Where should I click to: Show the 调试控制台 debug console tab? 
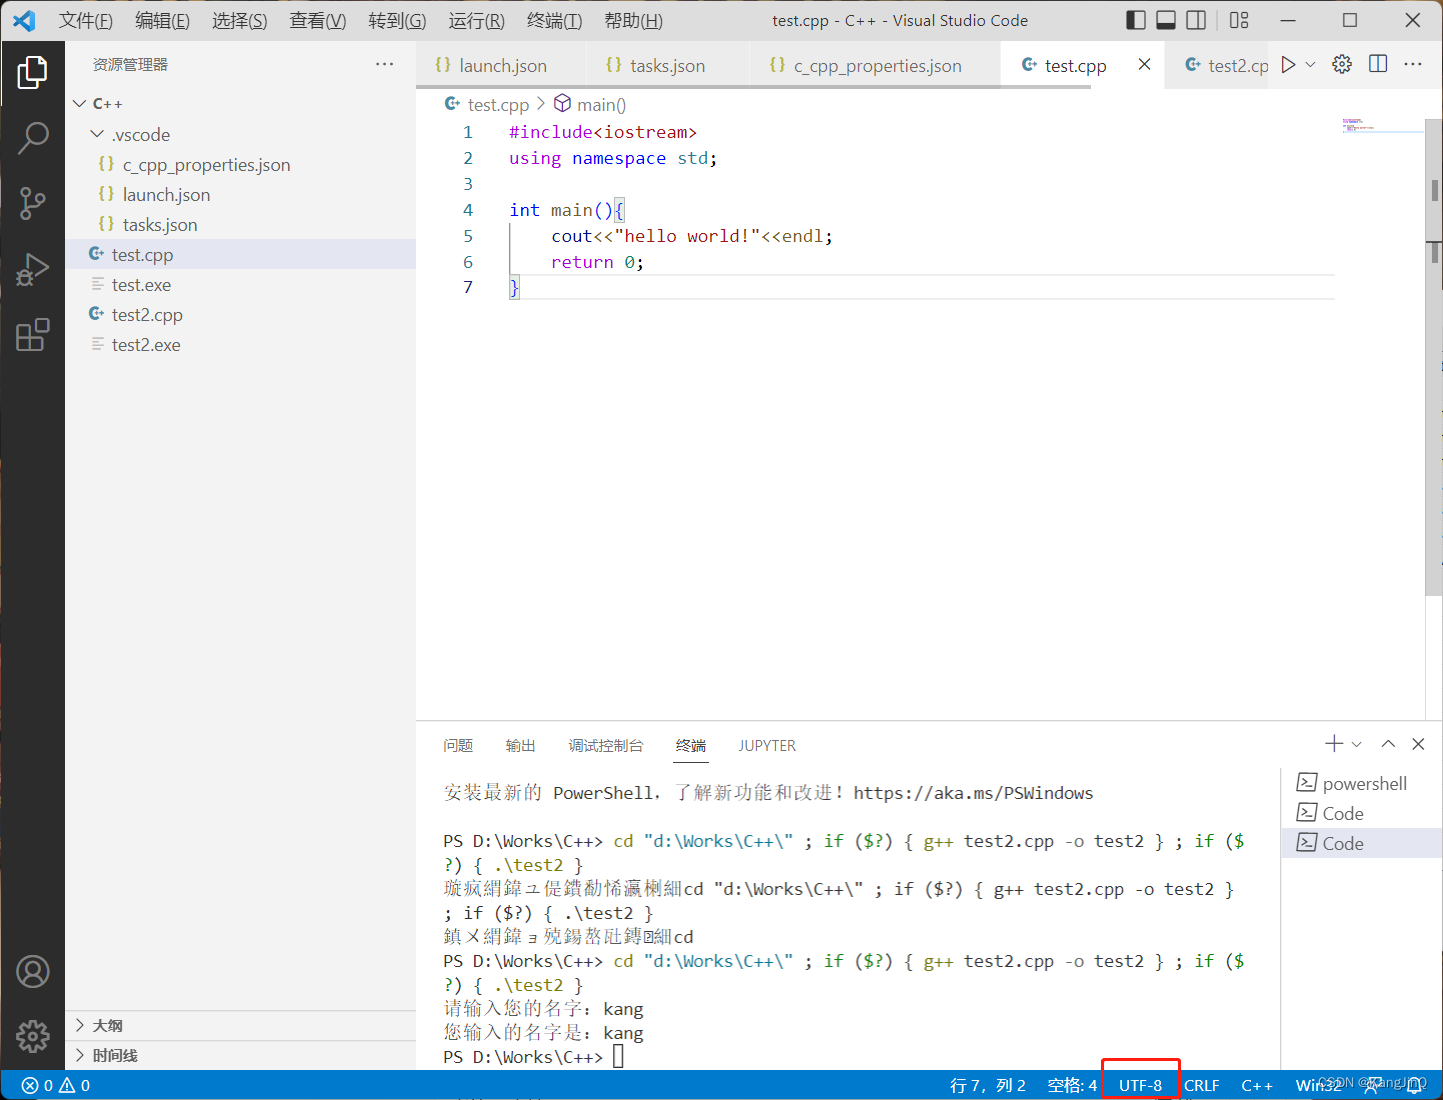[x=606, y=745]
